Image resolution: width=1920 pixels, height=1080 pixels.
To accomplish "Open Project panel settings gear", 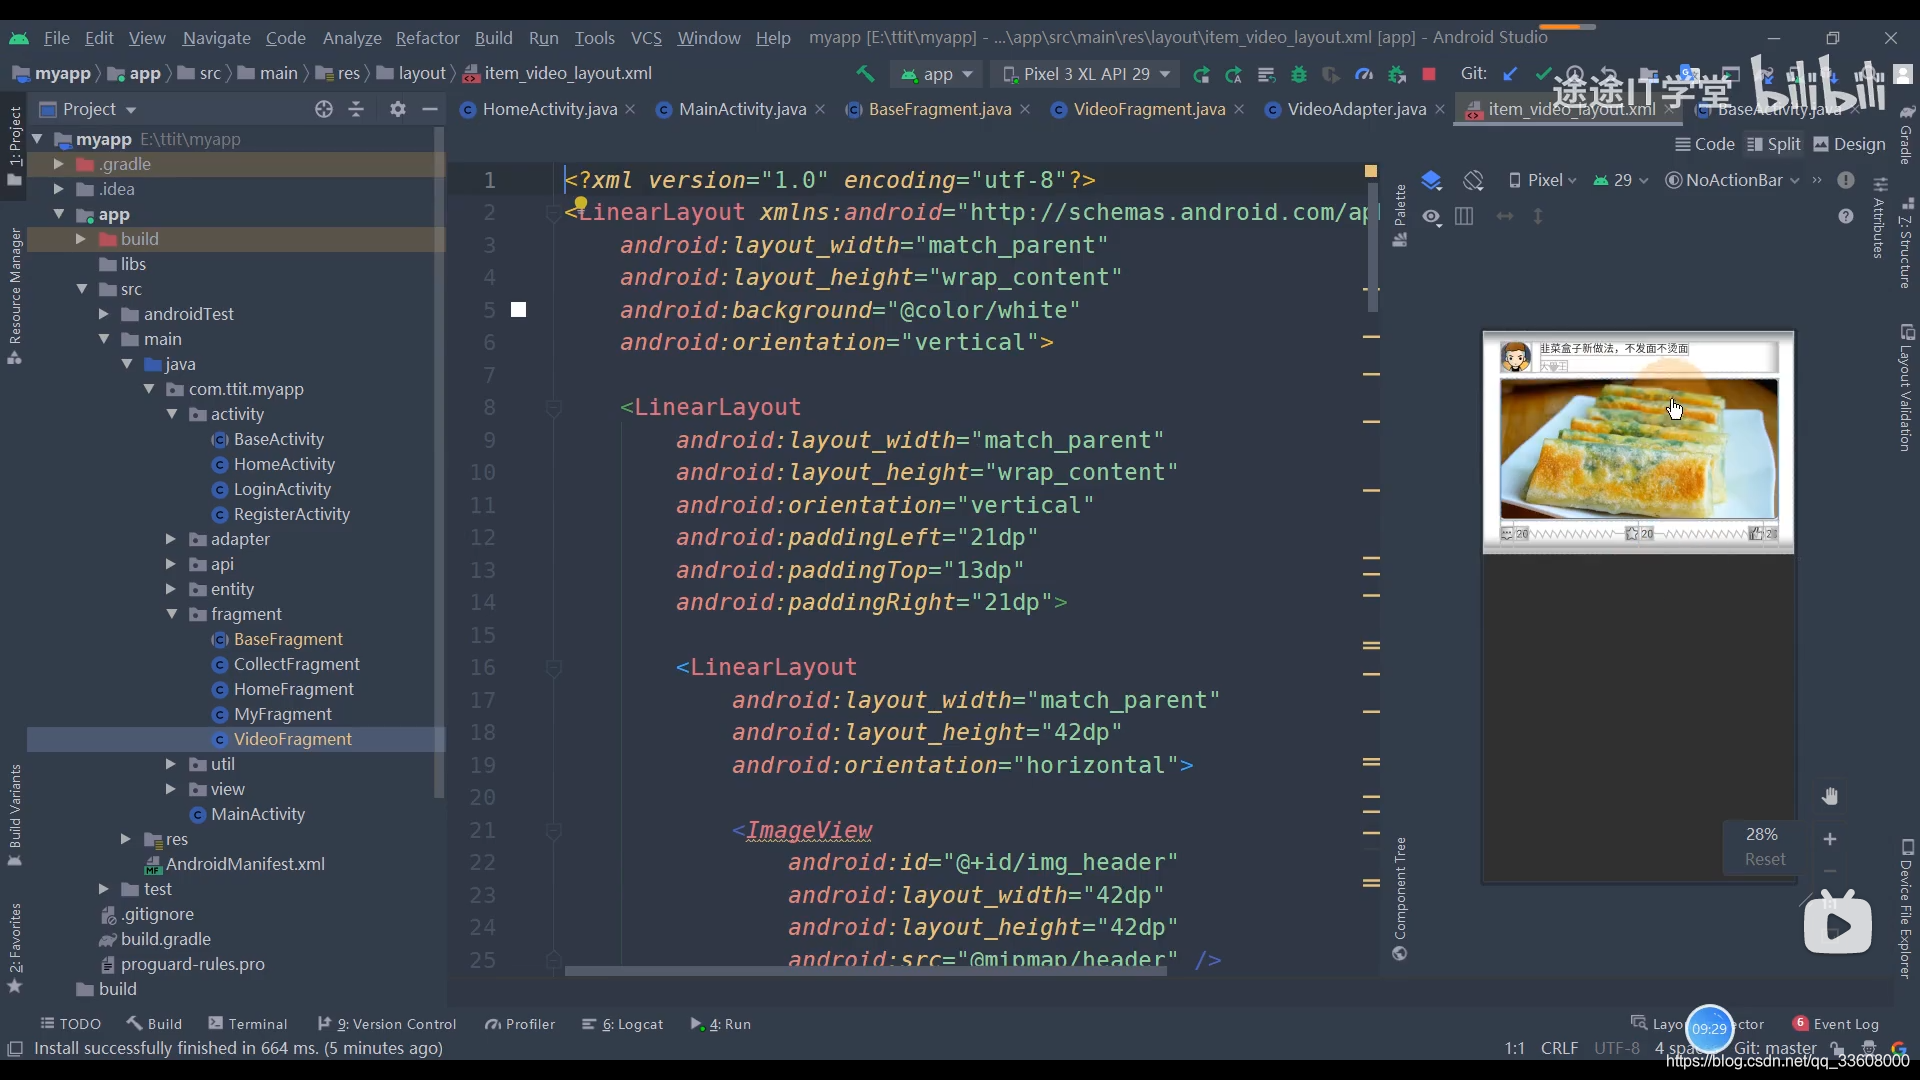I will click(398, 109).
